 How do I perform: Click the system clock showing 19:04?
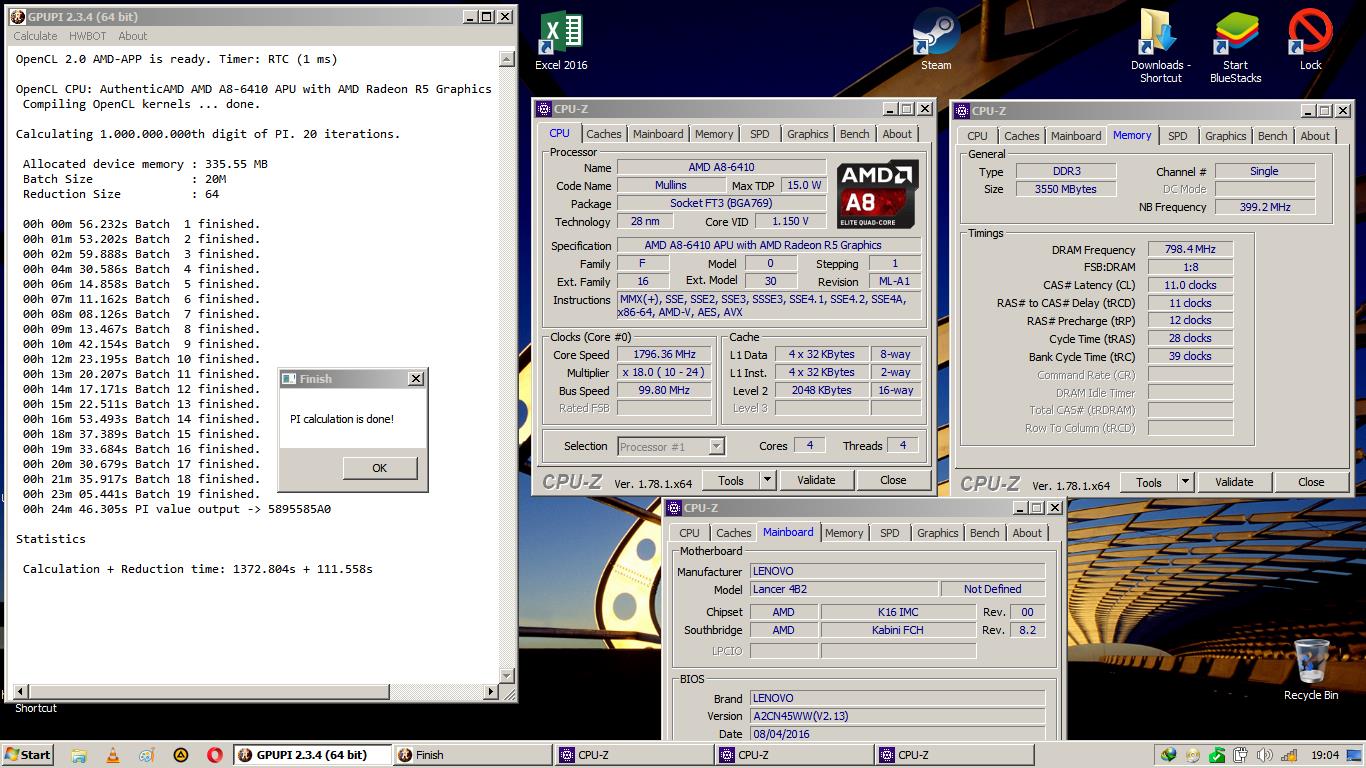click(1324, 755)
